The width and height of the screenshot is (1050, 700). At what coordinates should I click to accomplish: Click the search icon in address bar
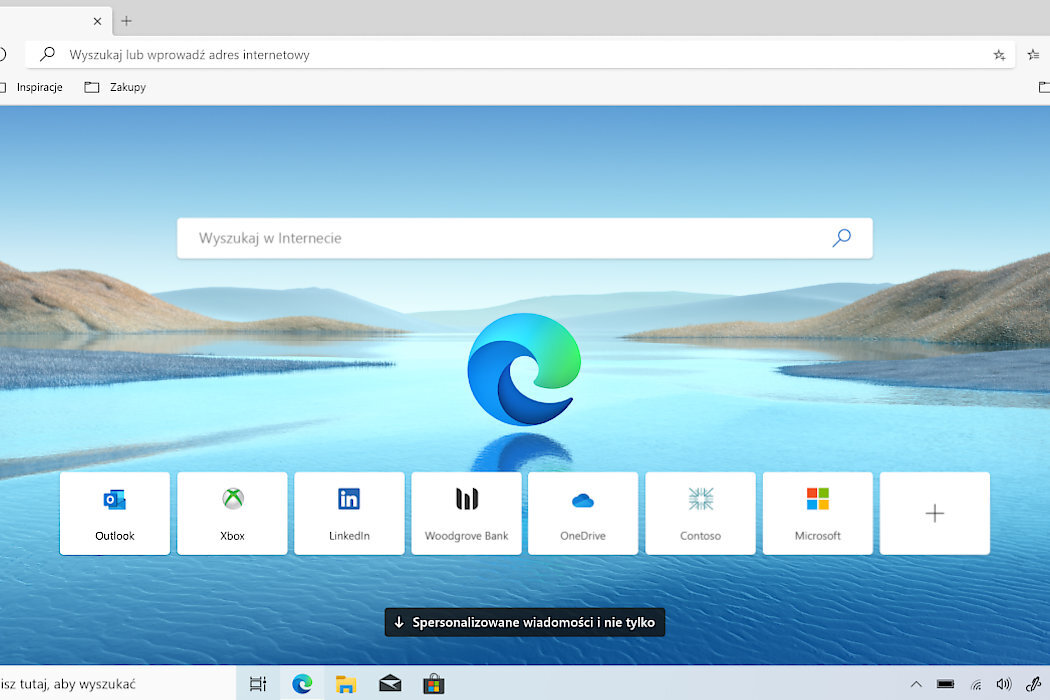click(x=47, y=54)
